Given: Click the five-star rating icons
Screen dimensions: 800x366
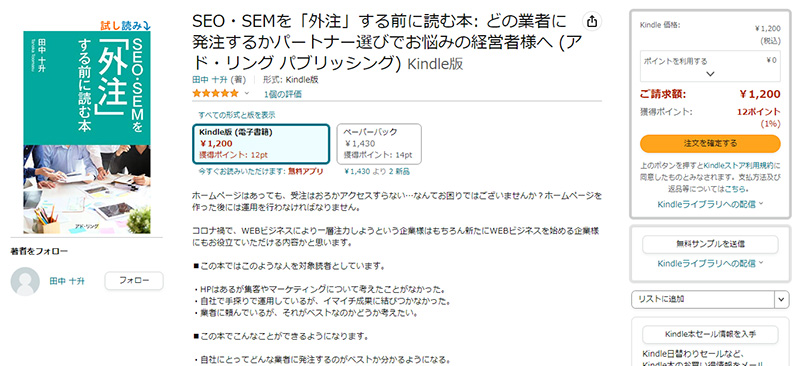Looking at the screenshot, I should (x=215, y=93).
